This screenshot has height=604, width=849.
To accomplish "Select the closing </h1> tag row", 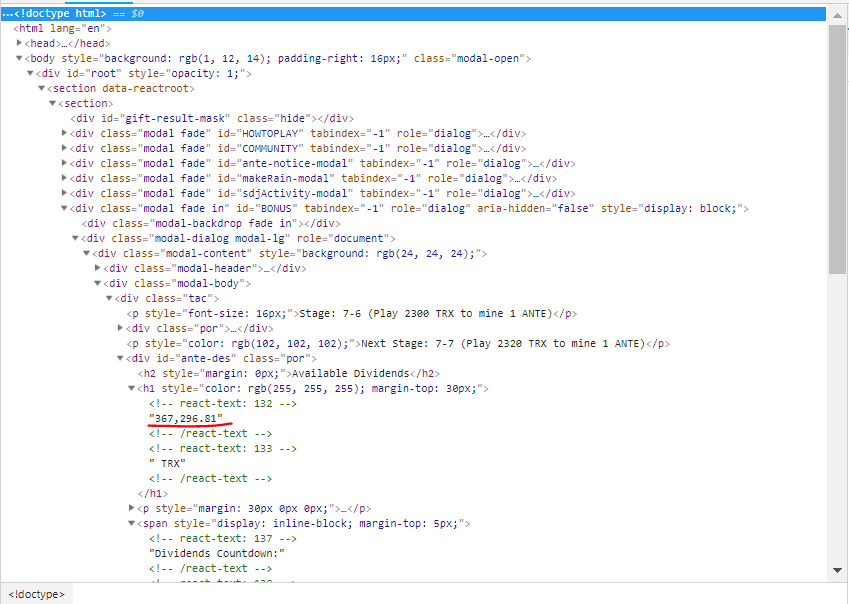I will (153, 494).
